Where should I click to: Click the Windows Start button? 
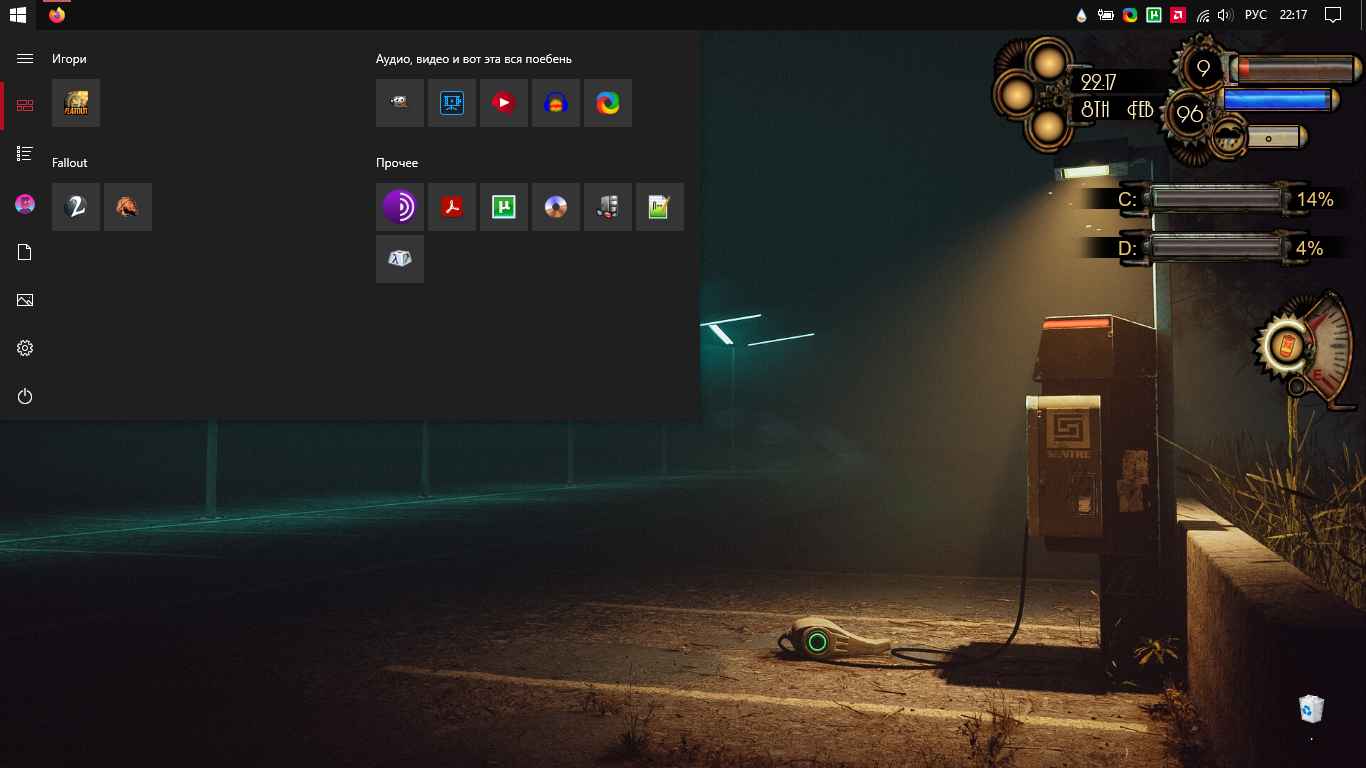pyautogui.click(x=18, y=15)
